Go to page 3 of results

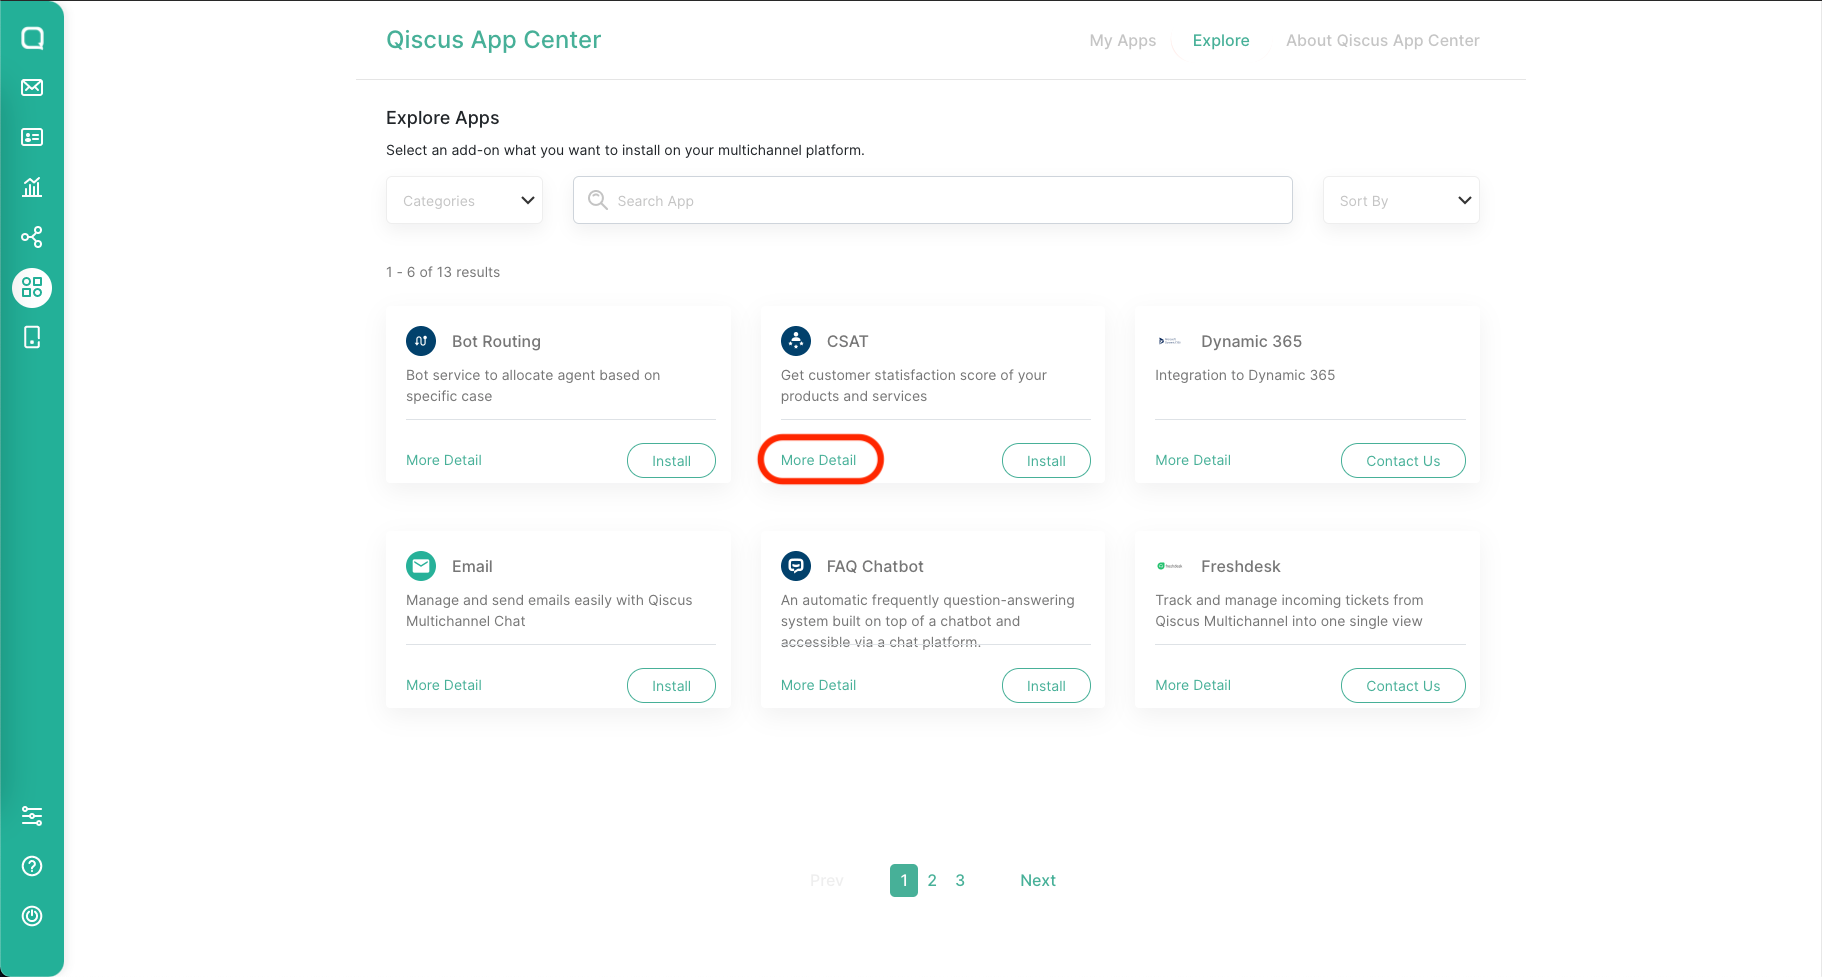(x=959, y=880)
